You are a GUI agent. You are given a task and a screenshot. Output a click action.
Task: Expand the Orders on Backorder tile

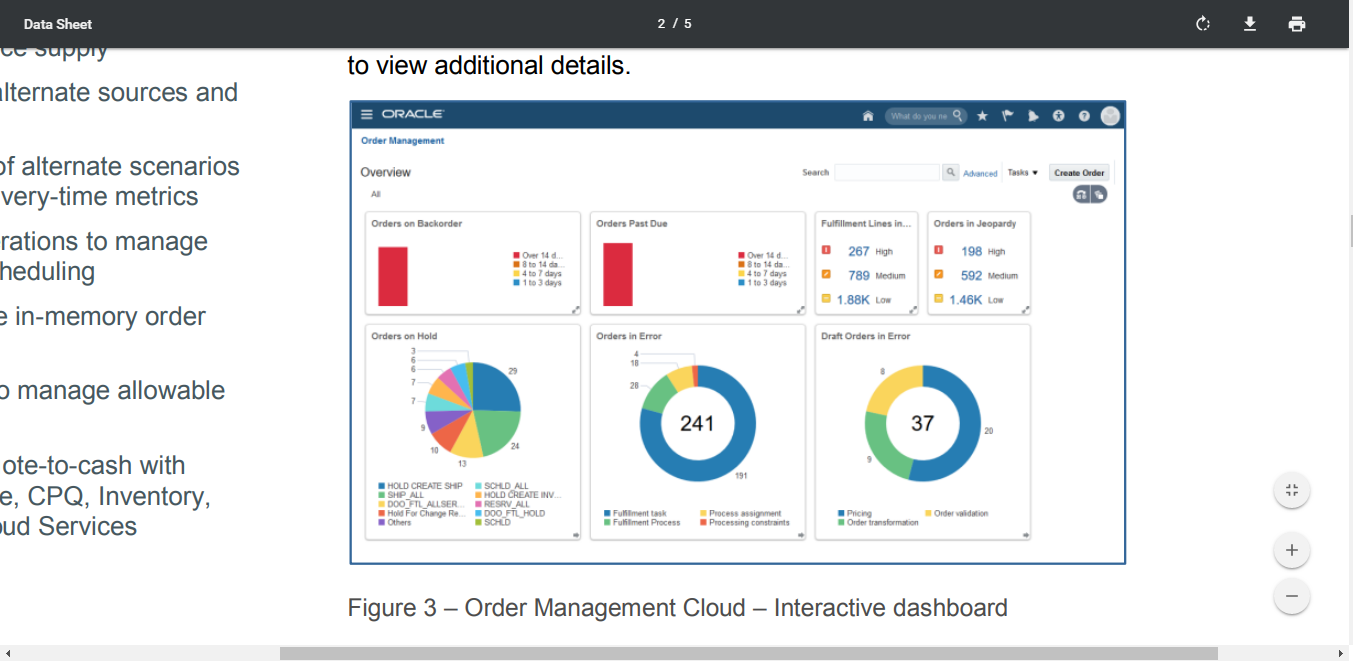click(575, 310)
